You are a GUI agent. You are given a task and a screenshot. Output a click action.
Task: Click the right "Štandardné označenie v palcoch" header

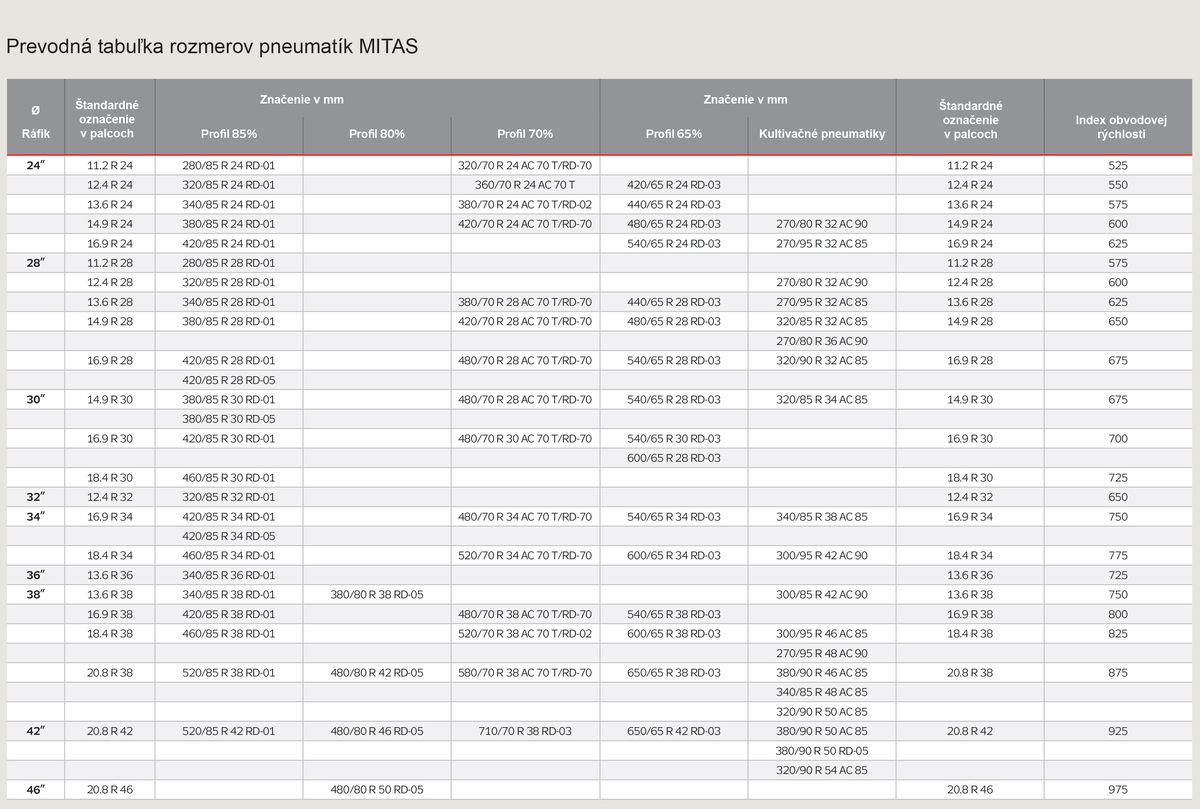(971, 116)
